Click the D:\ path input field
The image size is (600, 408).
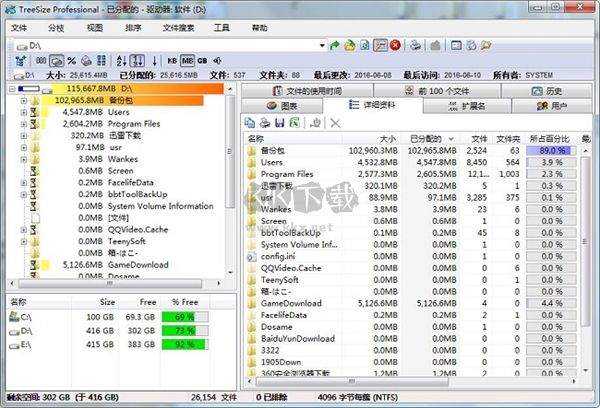(x=170, y=46)
